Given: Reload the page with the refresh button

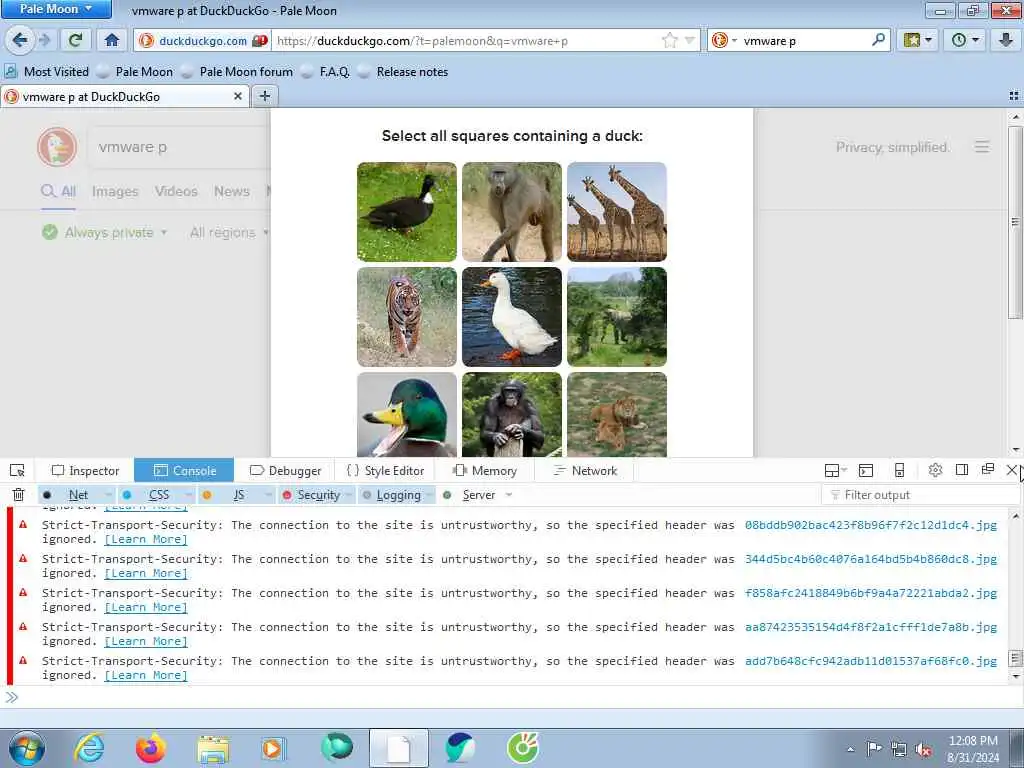Looking at the screenshot, I should tap(75, 40).
